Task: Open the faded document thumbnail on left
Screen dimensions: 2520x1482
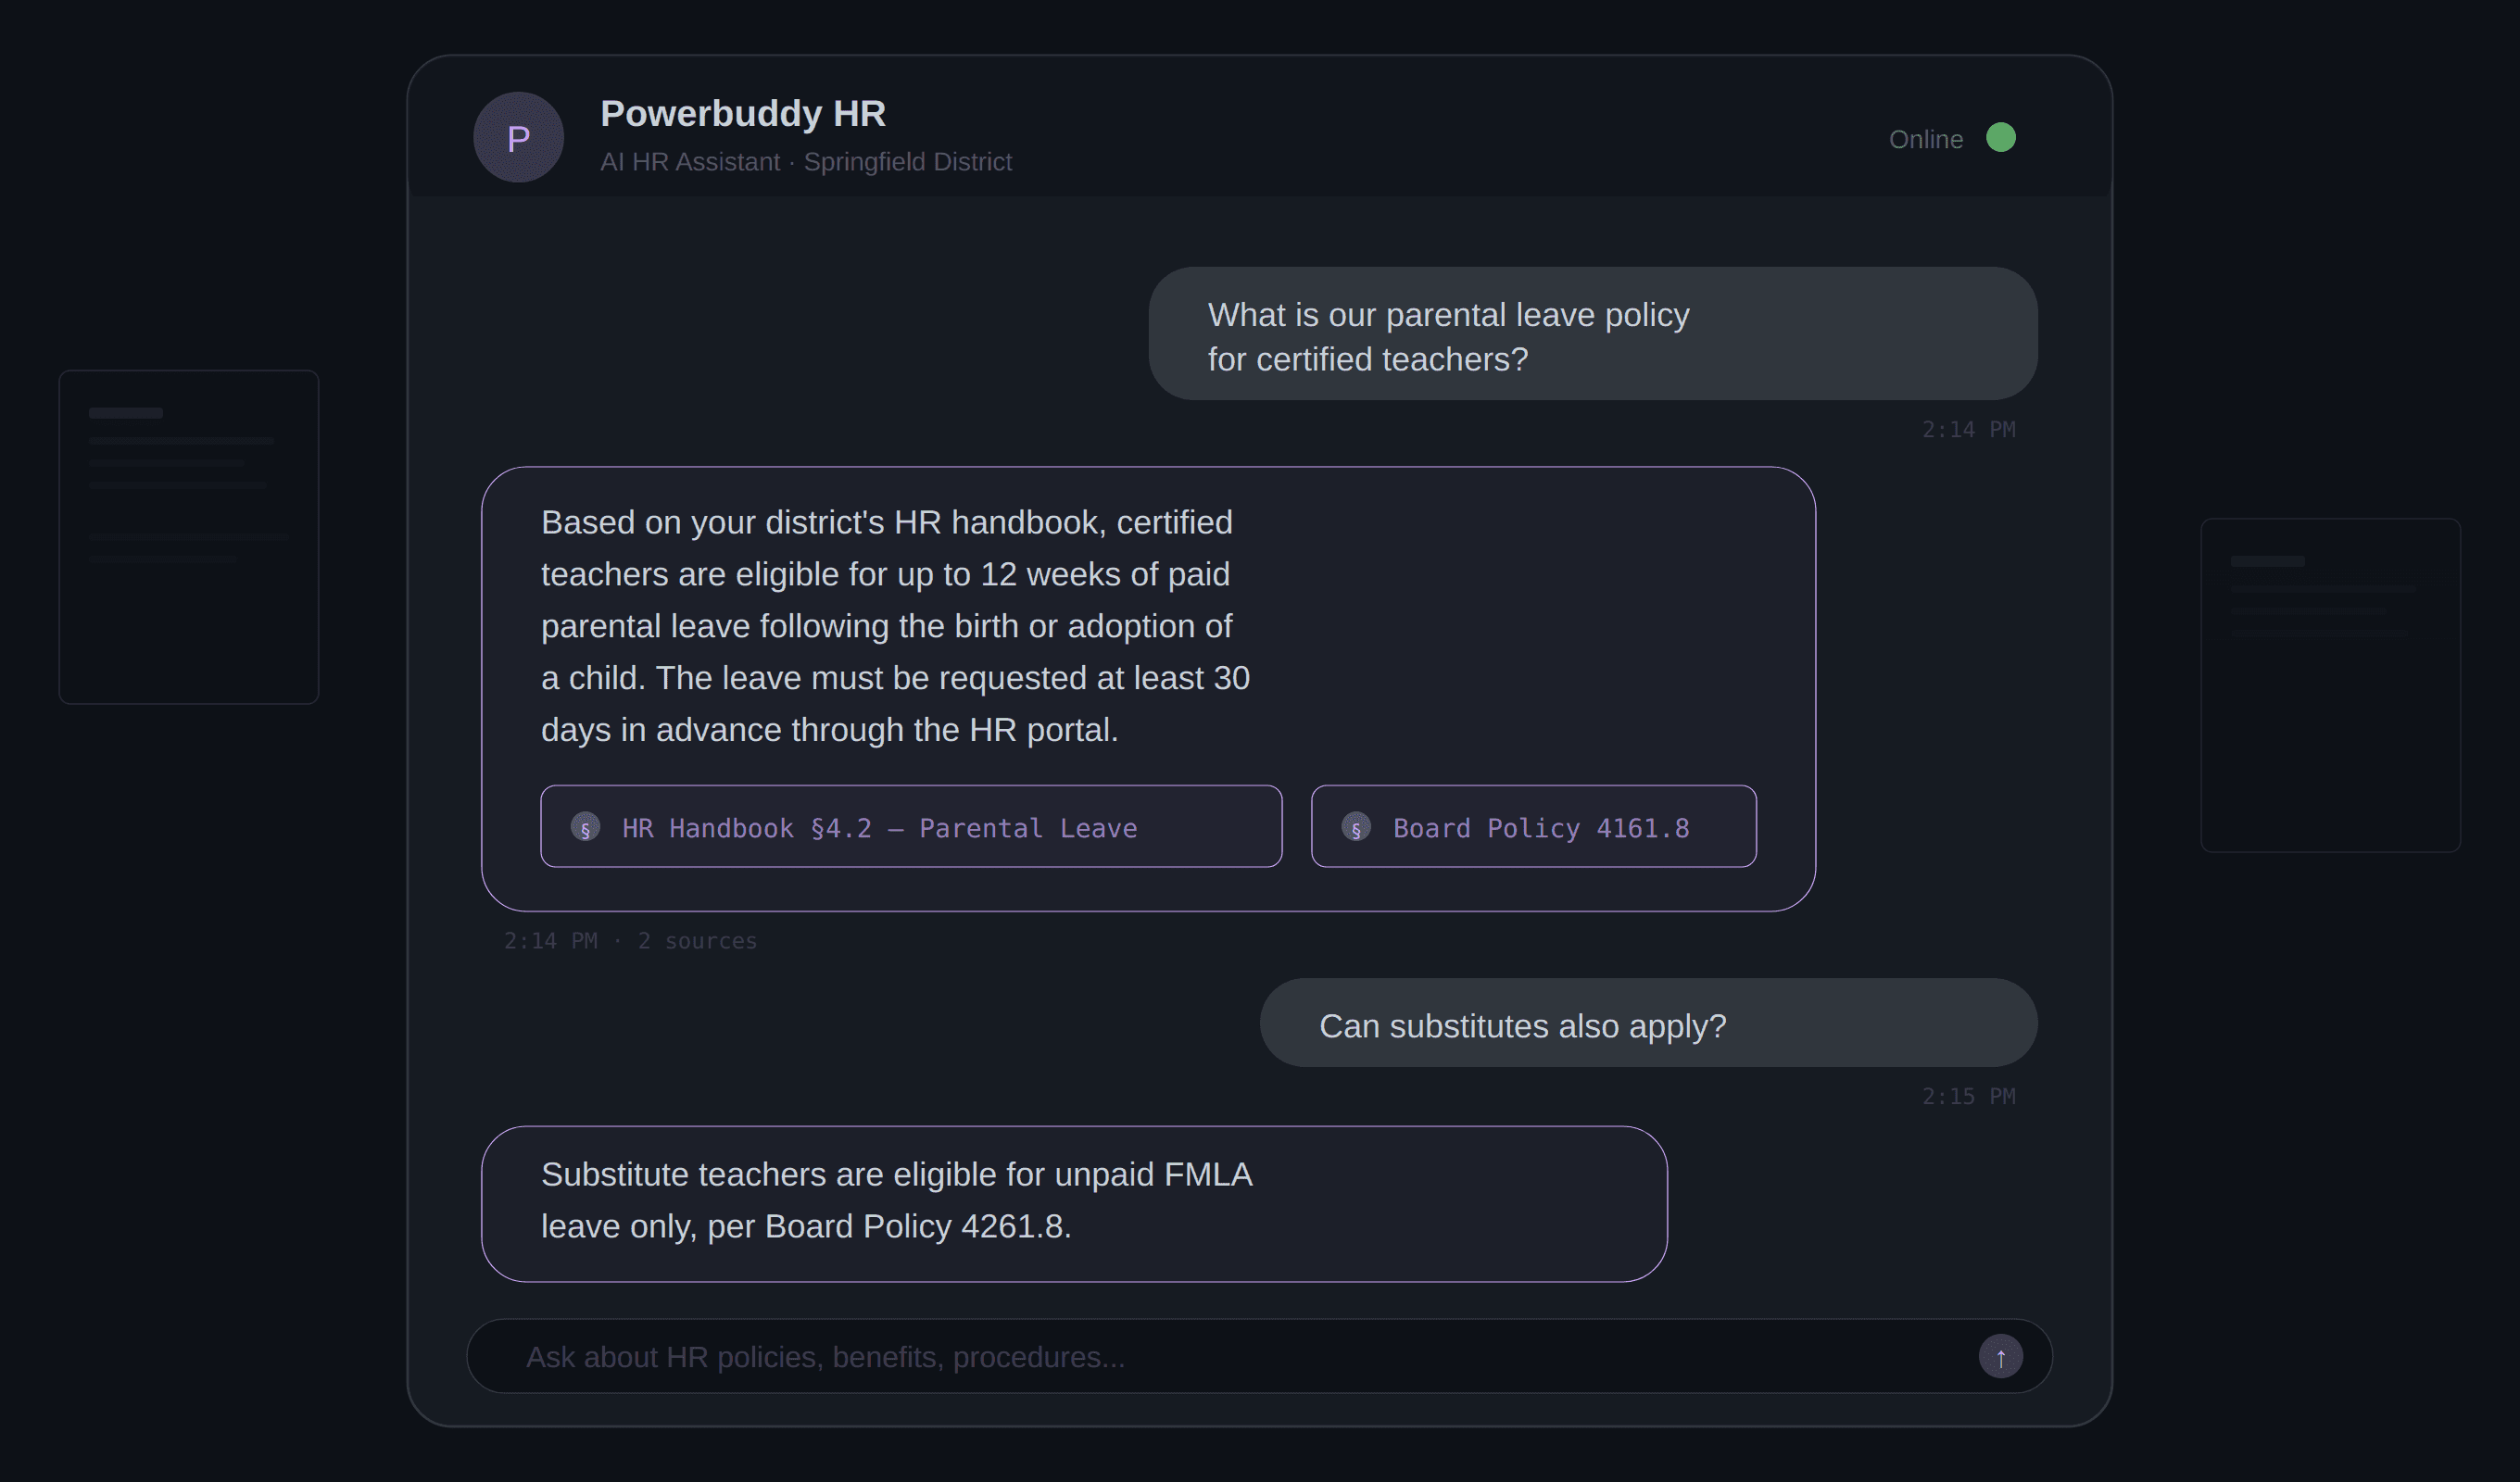Action: 189,537
